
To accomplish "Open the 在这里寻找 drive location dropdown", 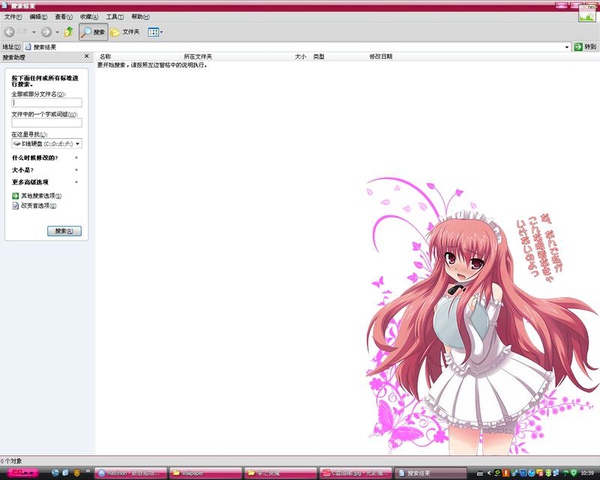I will point(47,144).
